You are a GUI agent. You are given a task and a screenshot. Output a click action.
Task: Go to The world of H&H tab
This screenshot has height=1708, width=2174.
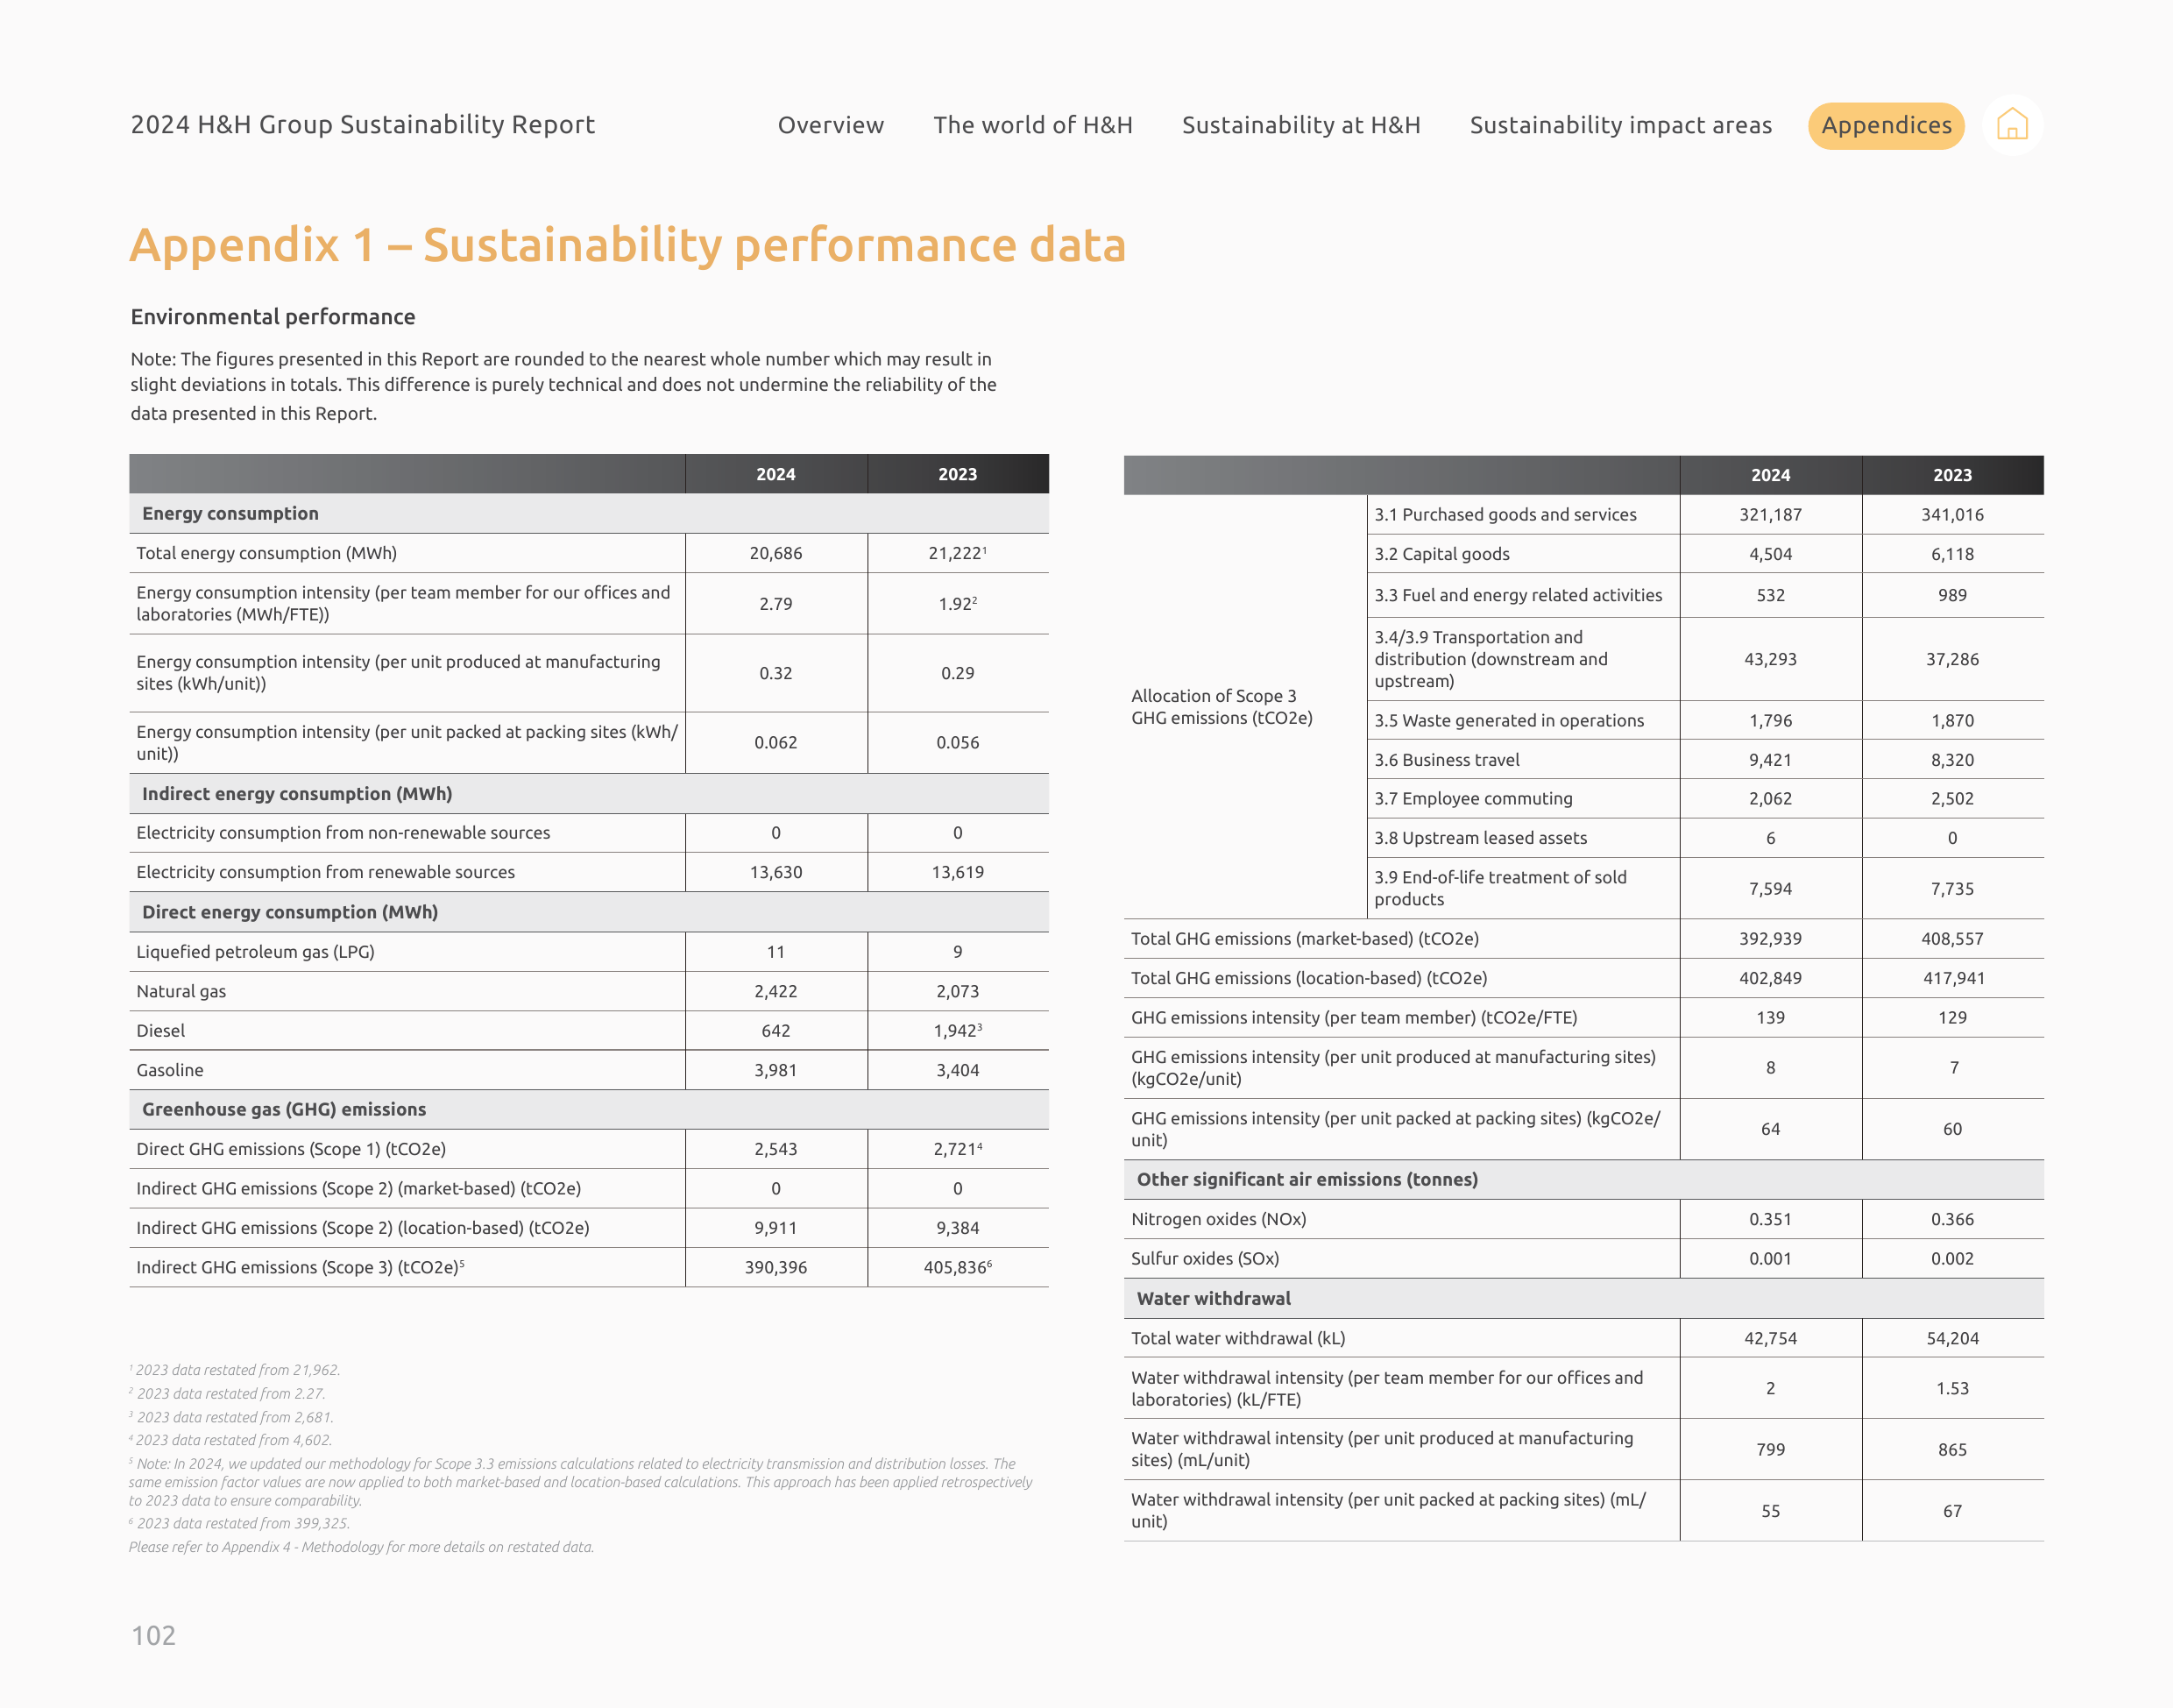[1032, 125]
